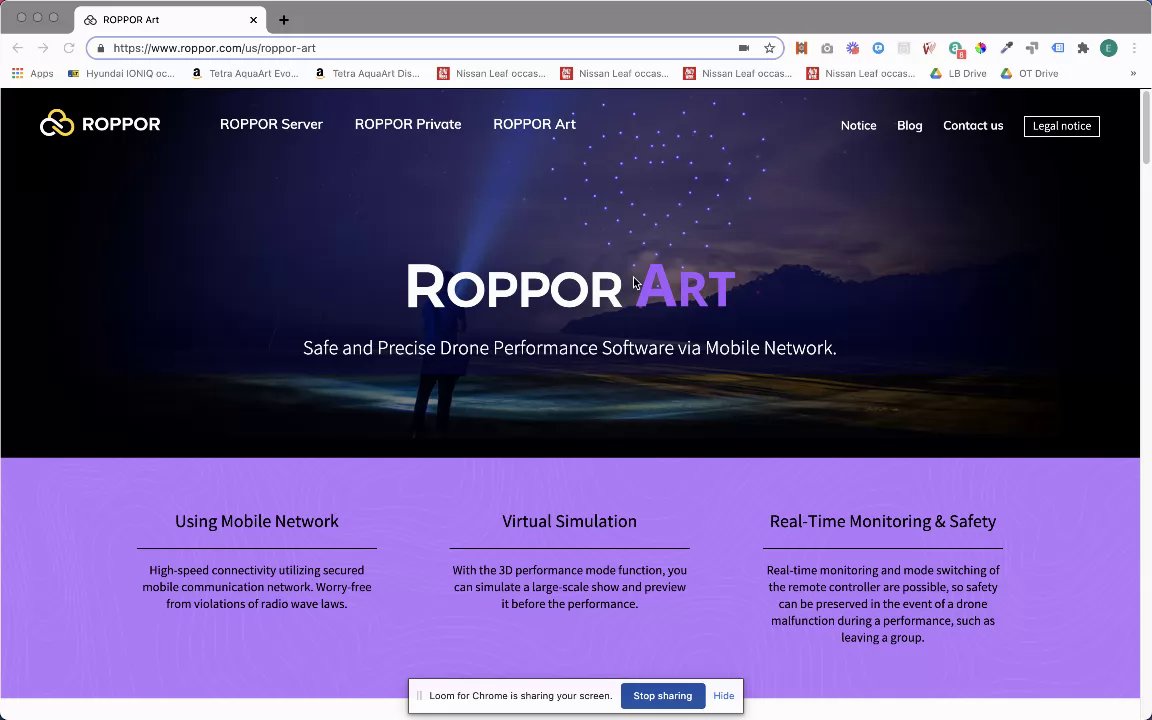Click the ROPPOR Art hero title
Image resolution: width=1152 pixels, height=720 pixels.
point(570,287)
